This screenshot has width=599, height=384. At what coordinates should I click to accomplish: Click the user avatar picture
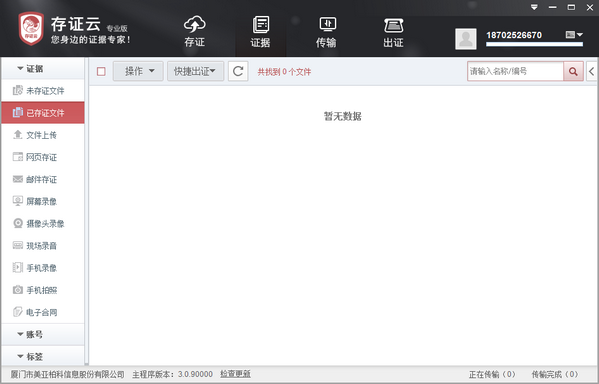coord(466,39)
